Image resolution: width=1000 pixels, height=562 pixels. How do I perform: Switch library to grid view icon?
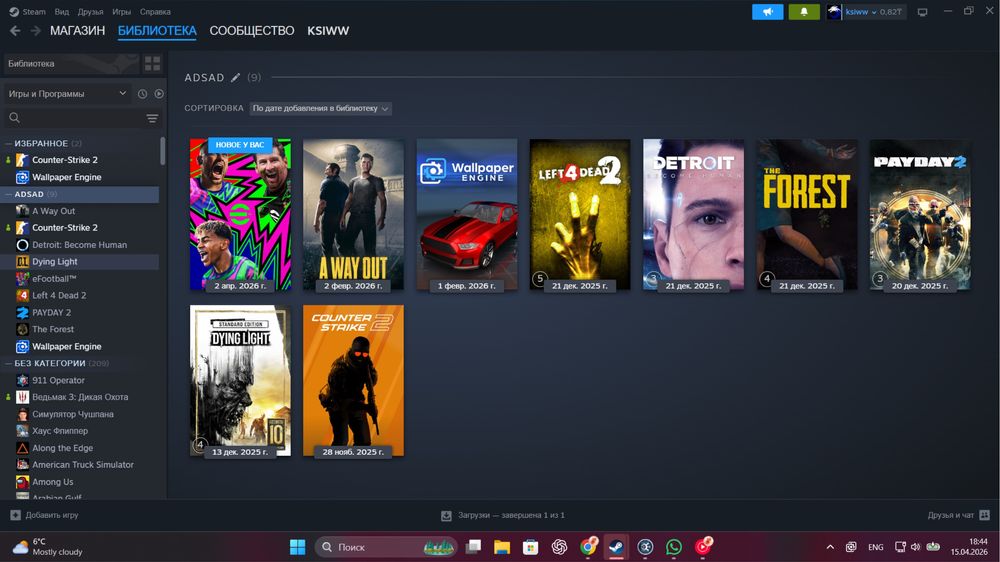click(152, 63)
